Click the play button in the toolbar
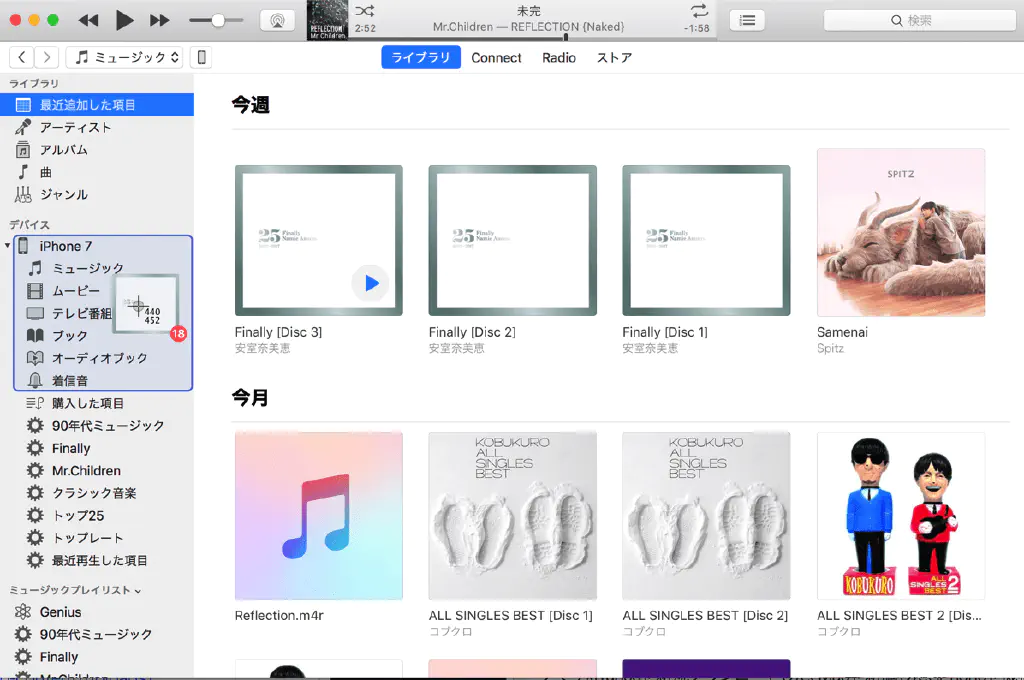Viewport: 1024px width, 680px height. coord(124,21)
